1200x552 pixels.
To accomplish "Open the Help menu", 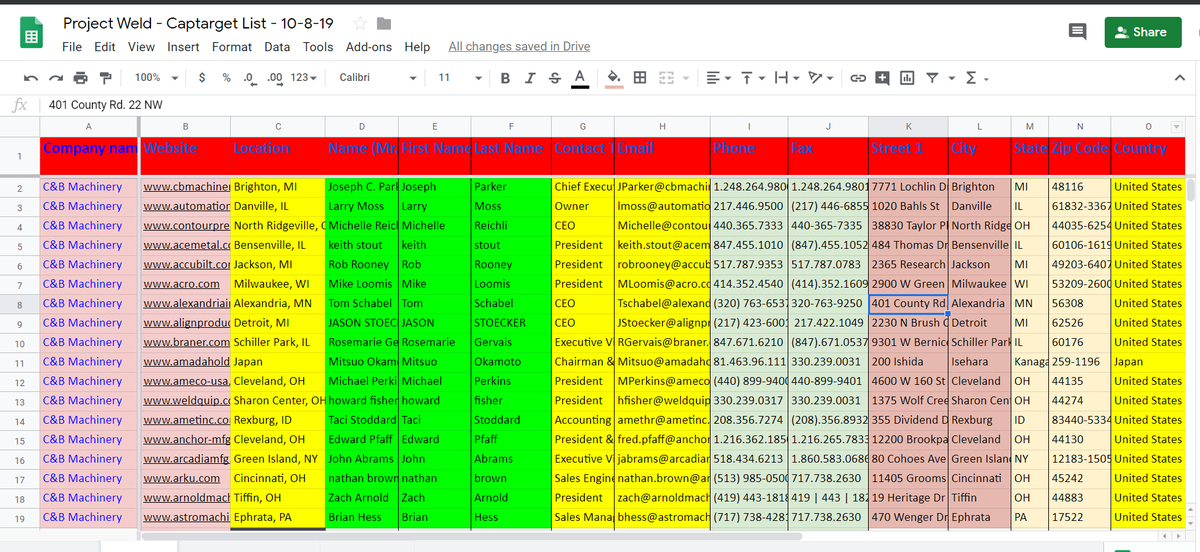I will coord(417,47).
